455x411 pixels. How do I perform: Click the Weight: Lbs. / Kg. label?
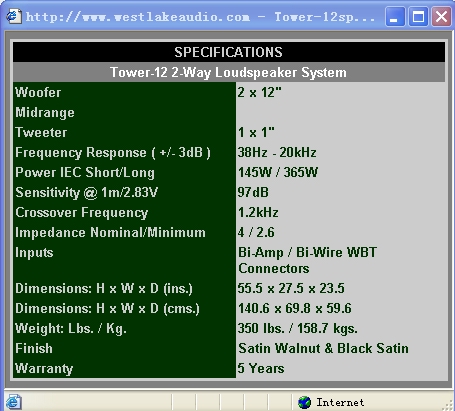point(71,329)
